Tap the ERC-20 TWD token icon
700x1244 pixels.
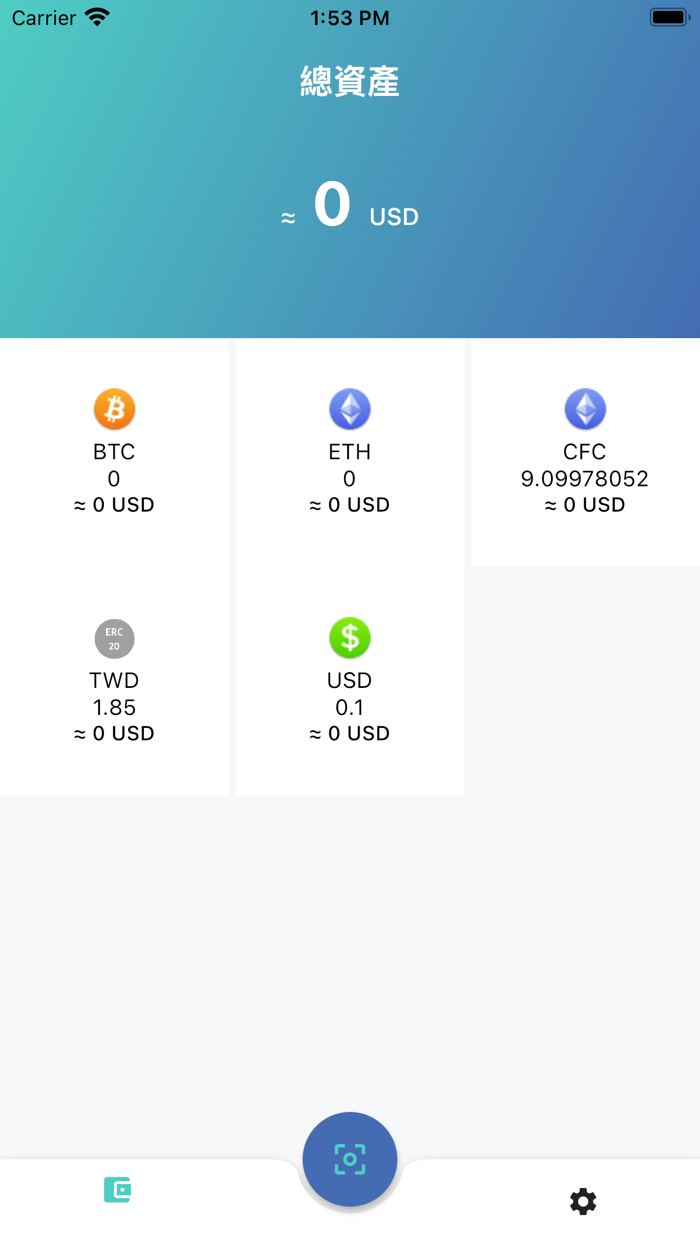click(114, 638)
